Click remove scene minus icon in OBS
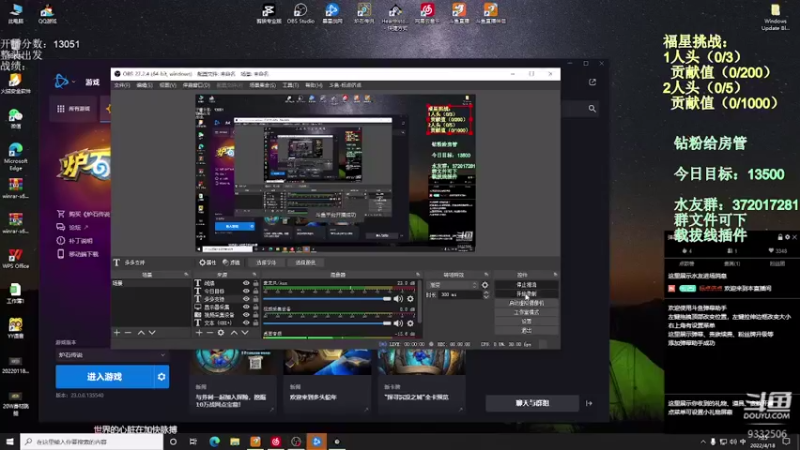The height and width of the screenshot is (450, 800). (x=128, y=333)
